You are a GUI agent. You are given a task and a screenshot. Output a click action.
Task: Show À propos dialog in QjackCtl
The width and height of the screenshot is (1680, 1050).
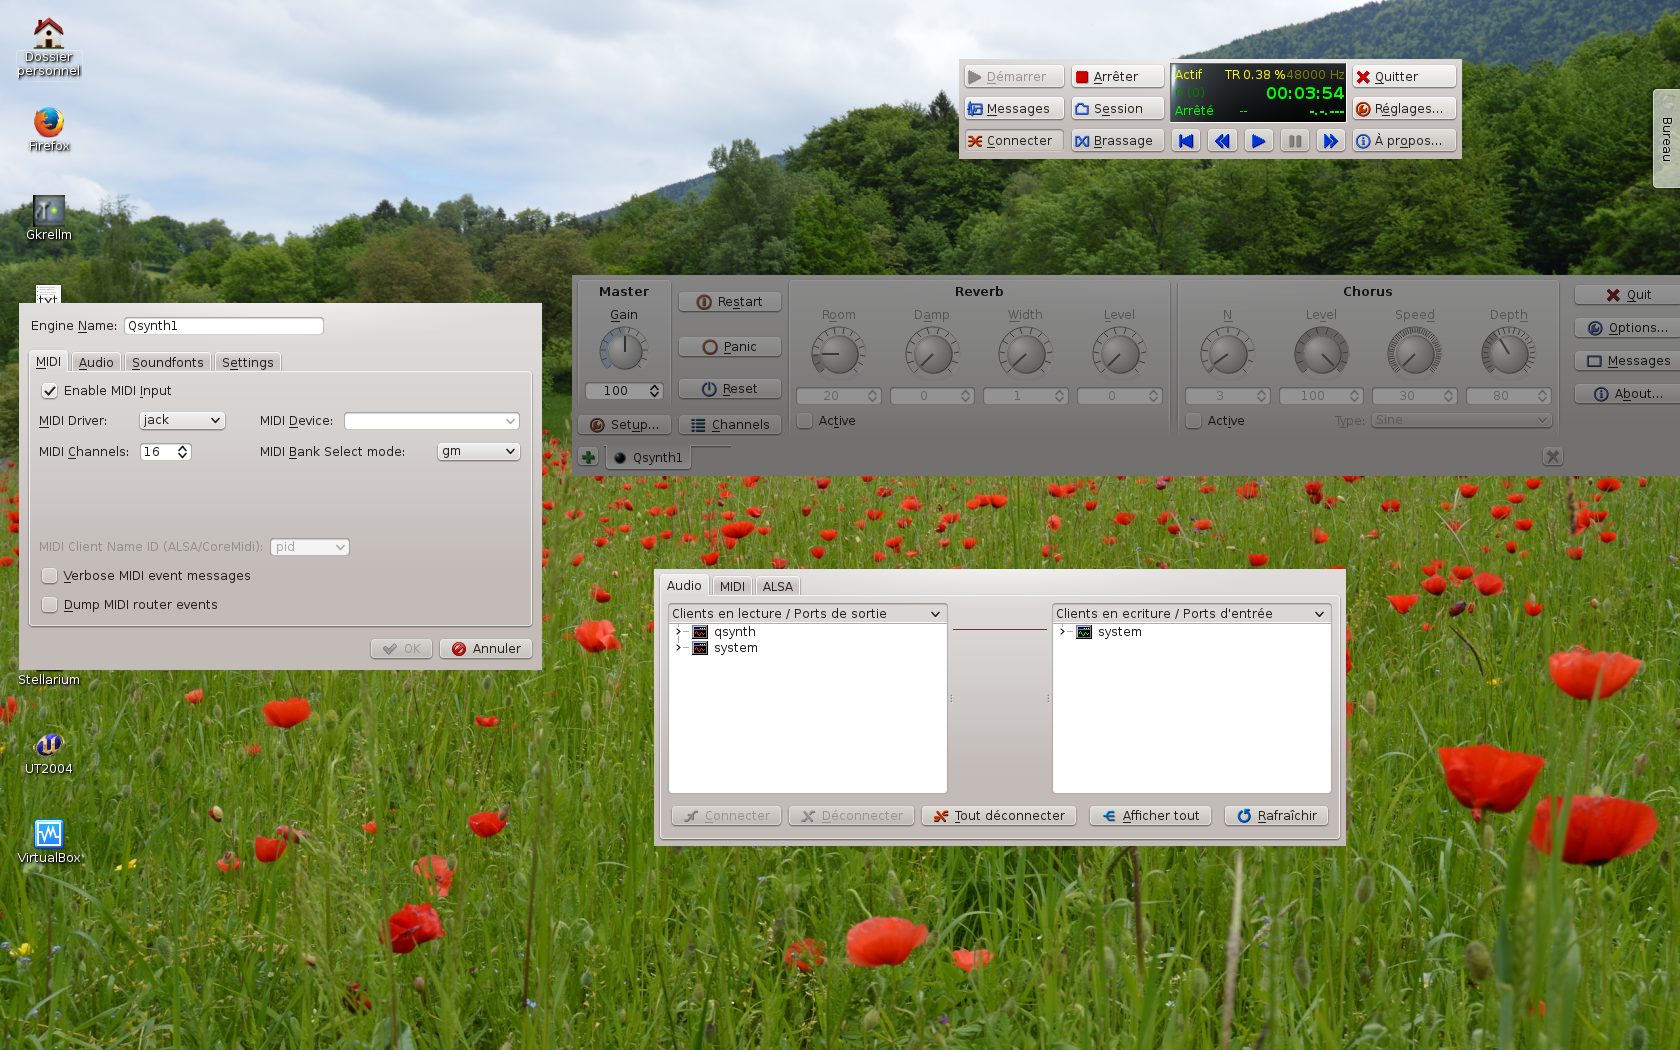pos(1404,141)
